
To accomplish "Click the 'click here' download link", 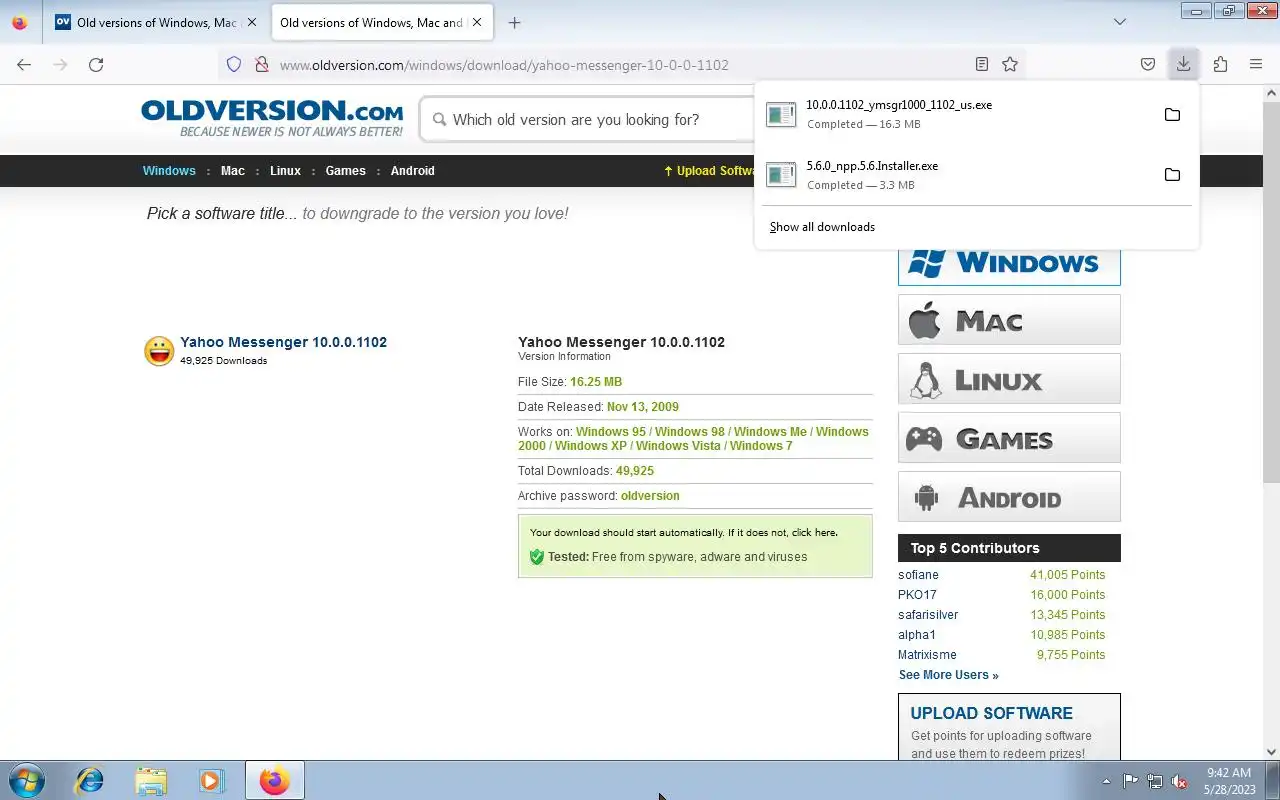I will (x=814, y=533).
